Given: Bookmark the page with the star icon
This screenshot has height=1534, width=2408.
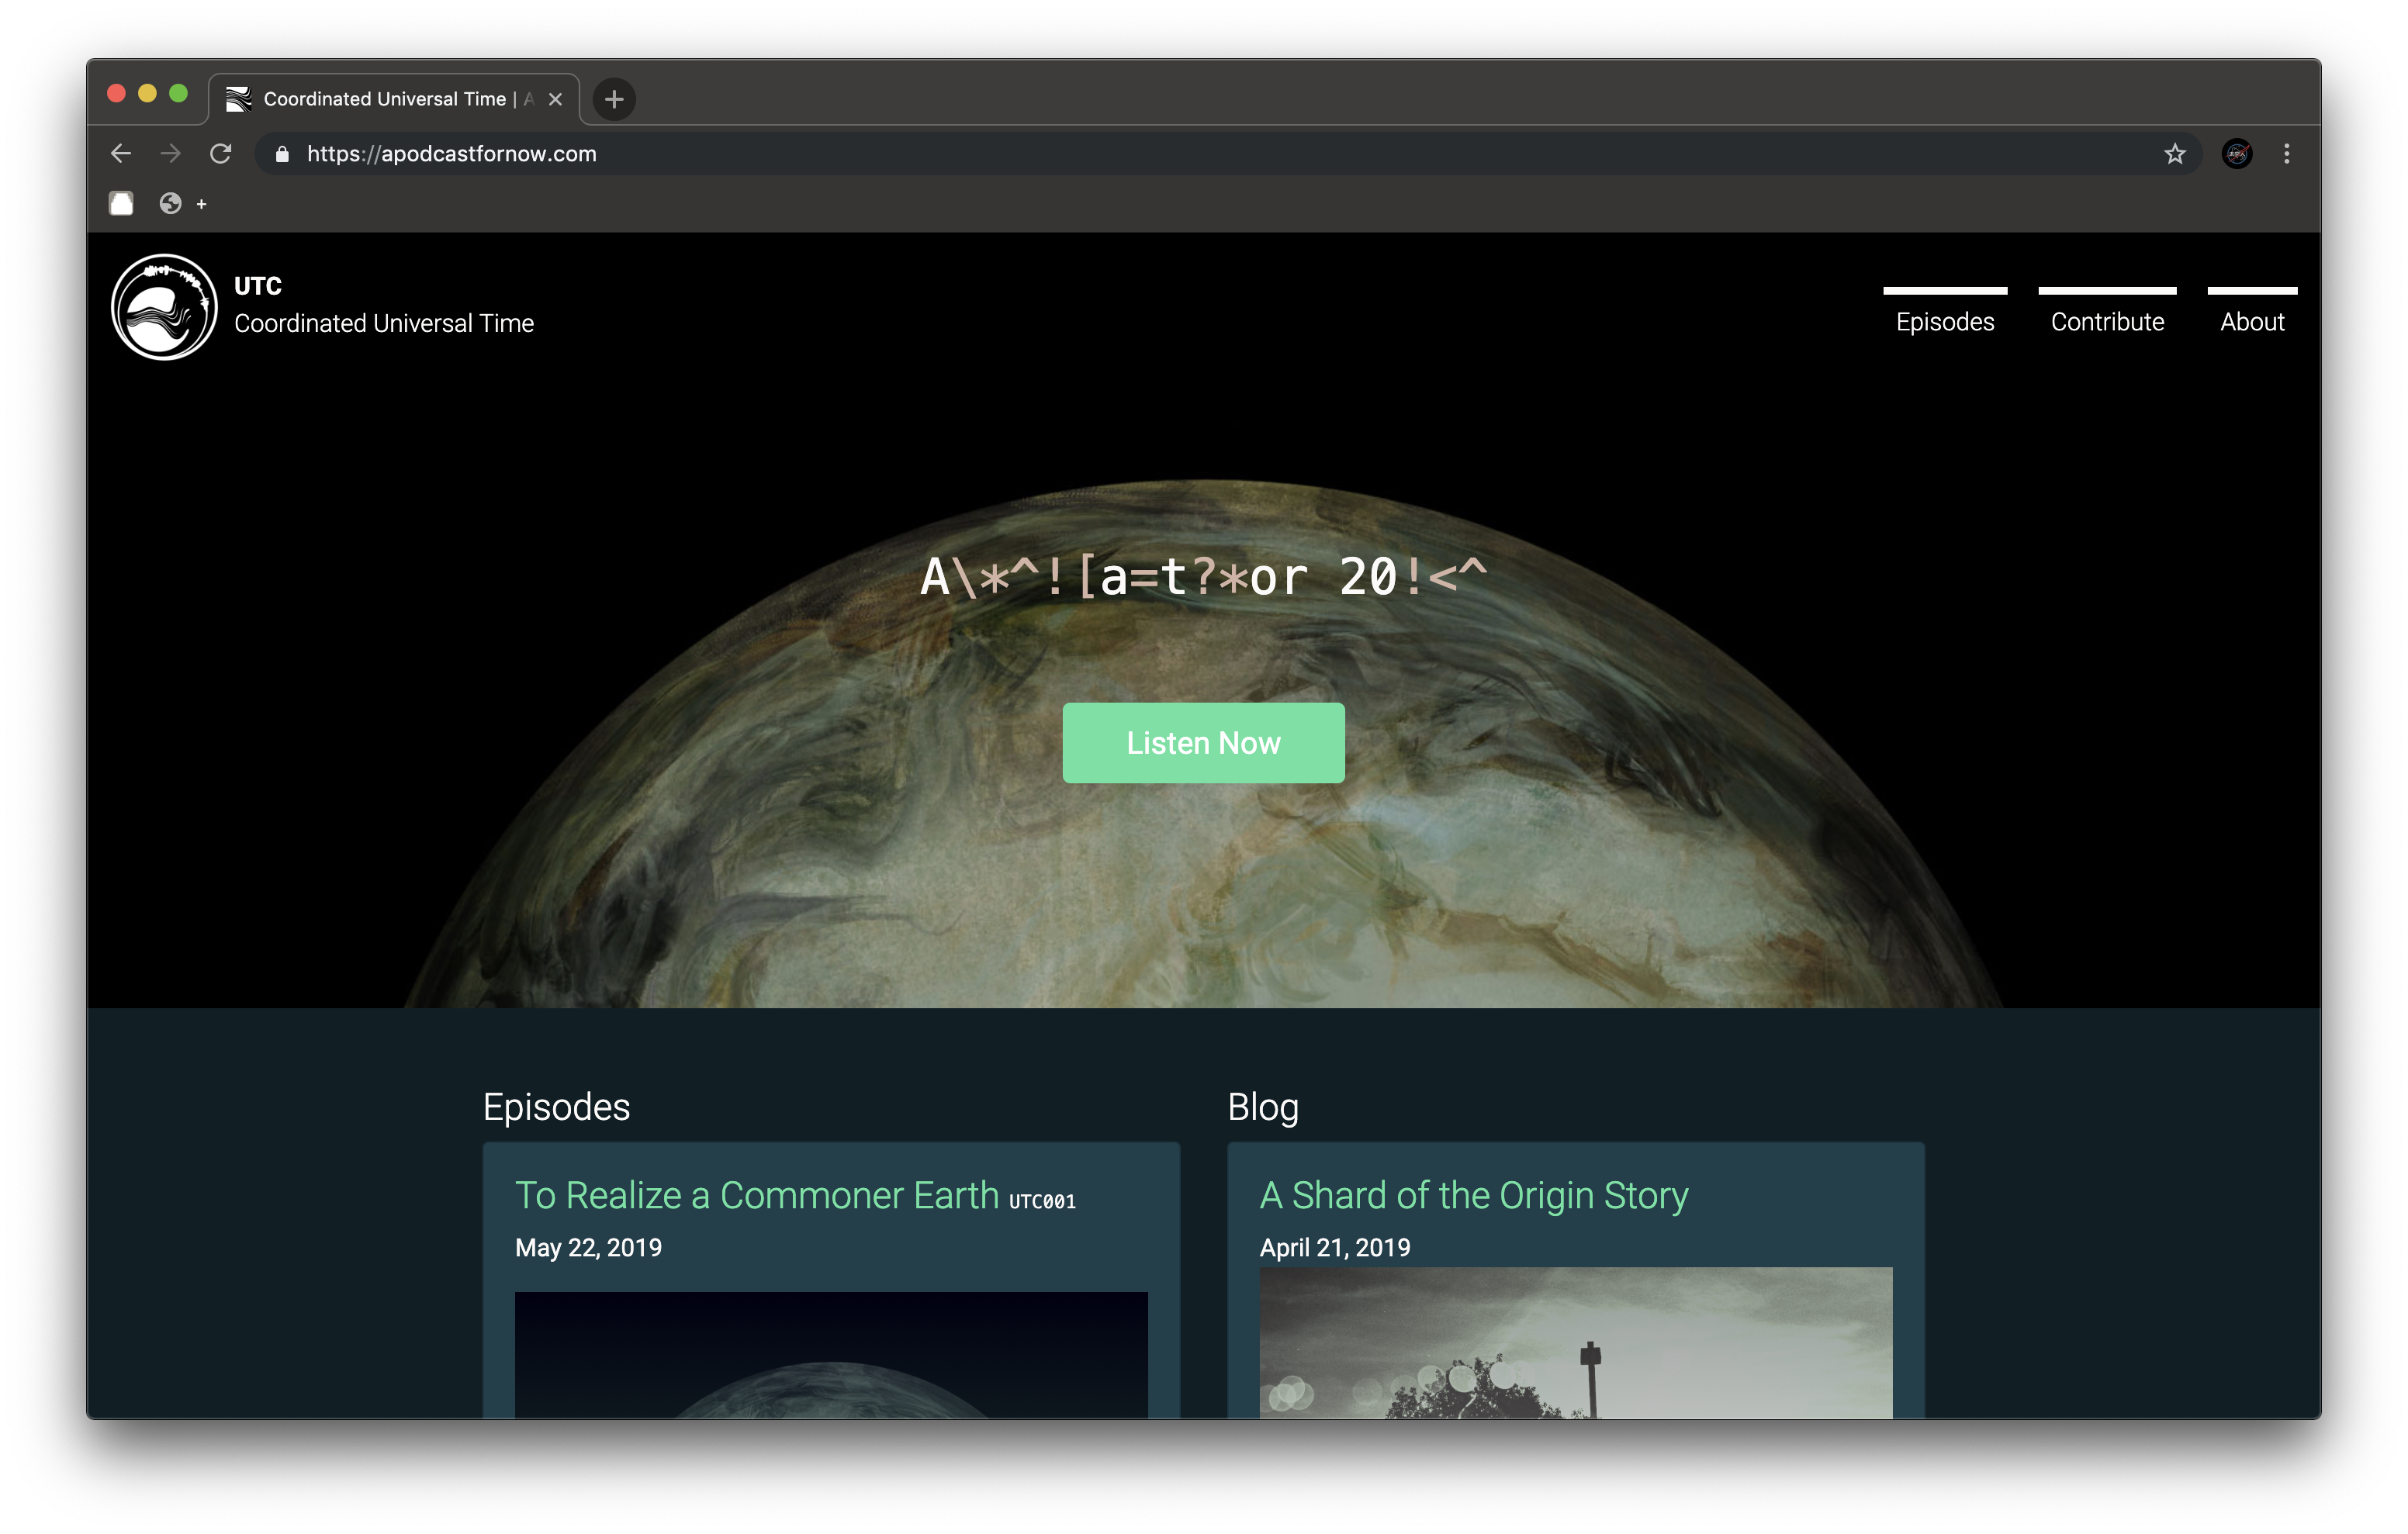Looking at the screenshot, I should [2175, 154].
